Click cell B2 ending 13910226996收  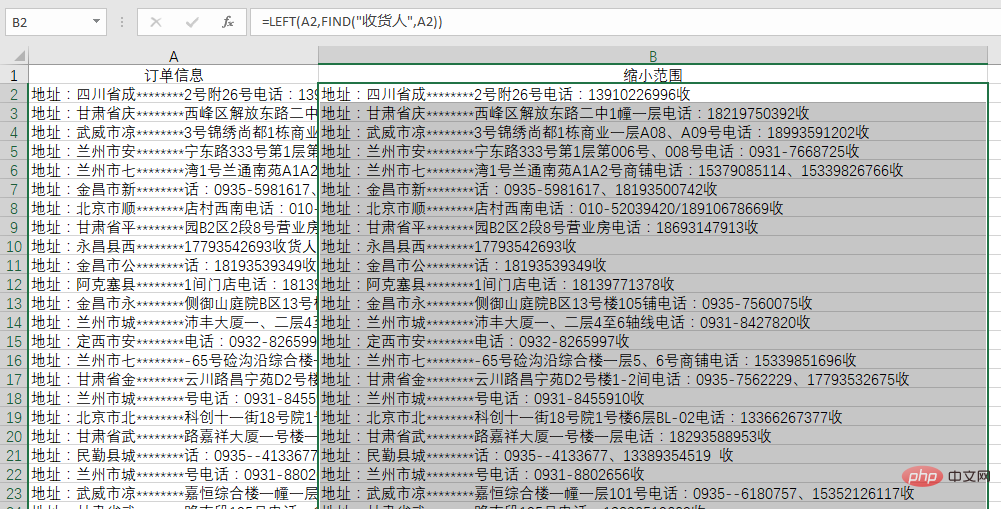point(652,95)
